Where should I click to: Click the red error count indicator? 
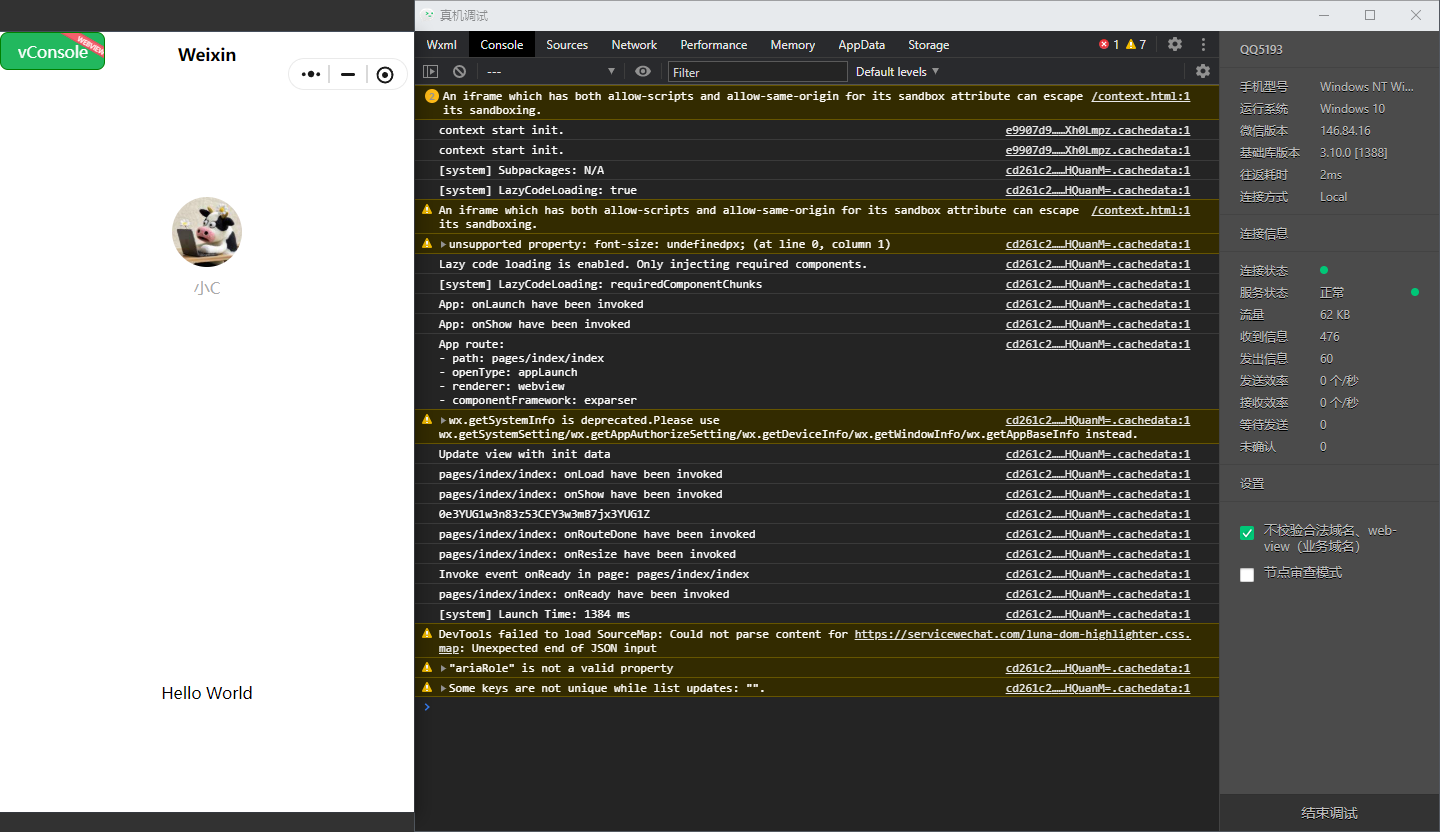click(x=1108, y=45)
